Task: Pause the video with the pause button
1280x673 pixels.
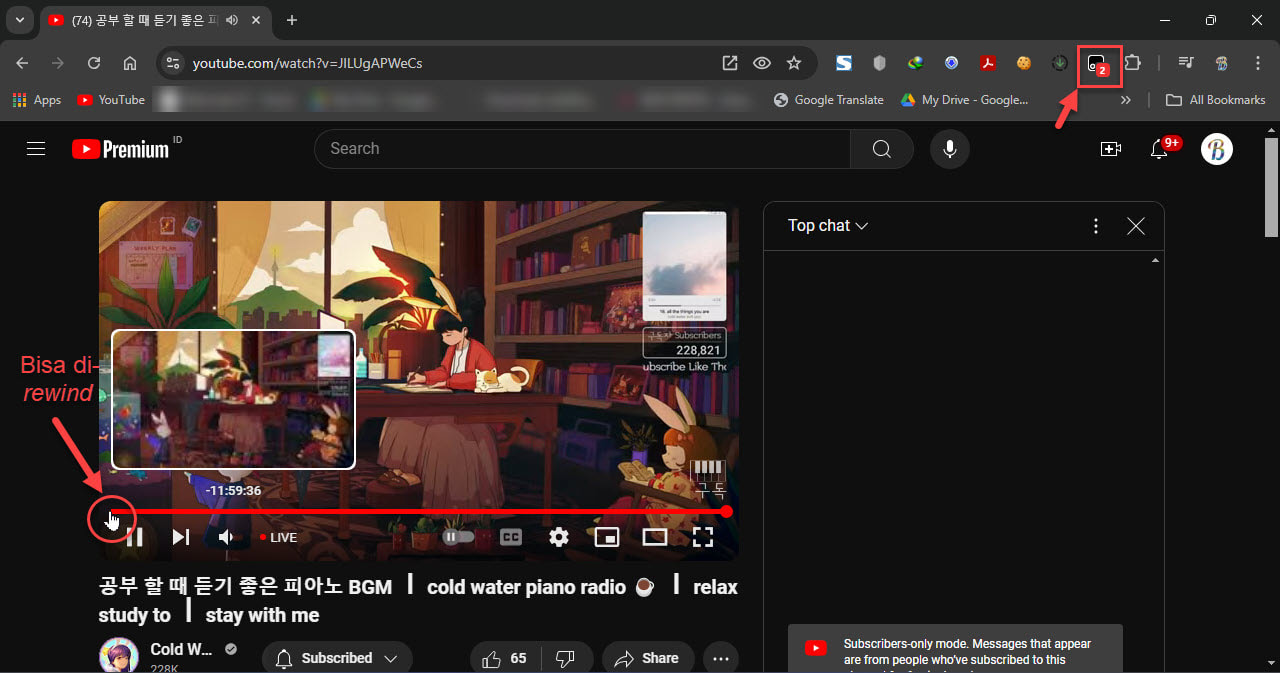Action: pos(135,537)
